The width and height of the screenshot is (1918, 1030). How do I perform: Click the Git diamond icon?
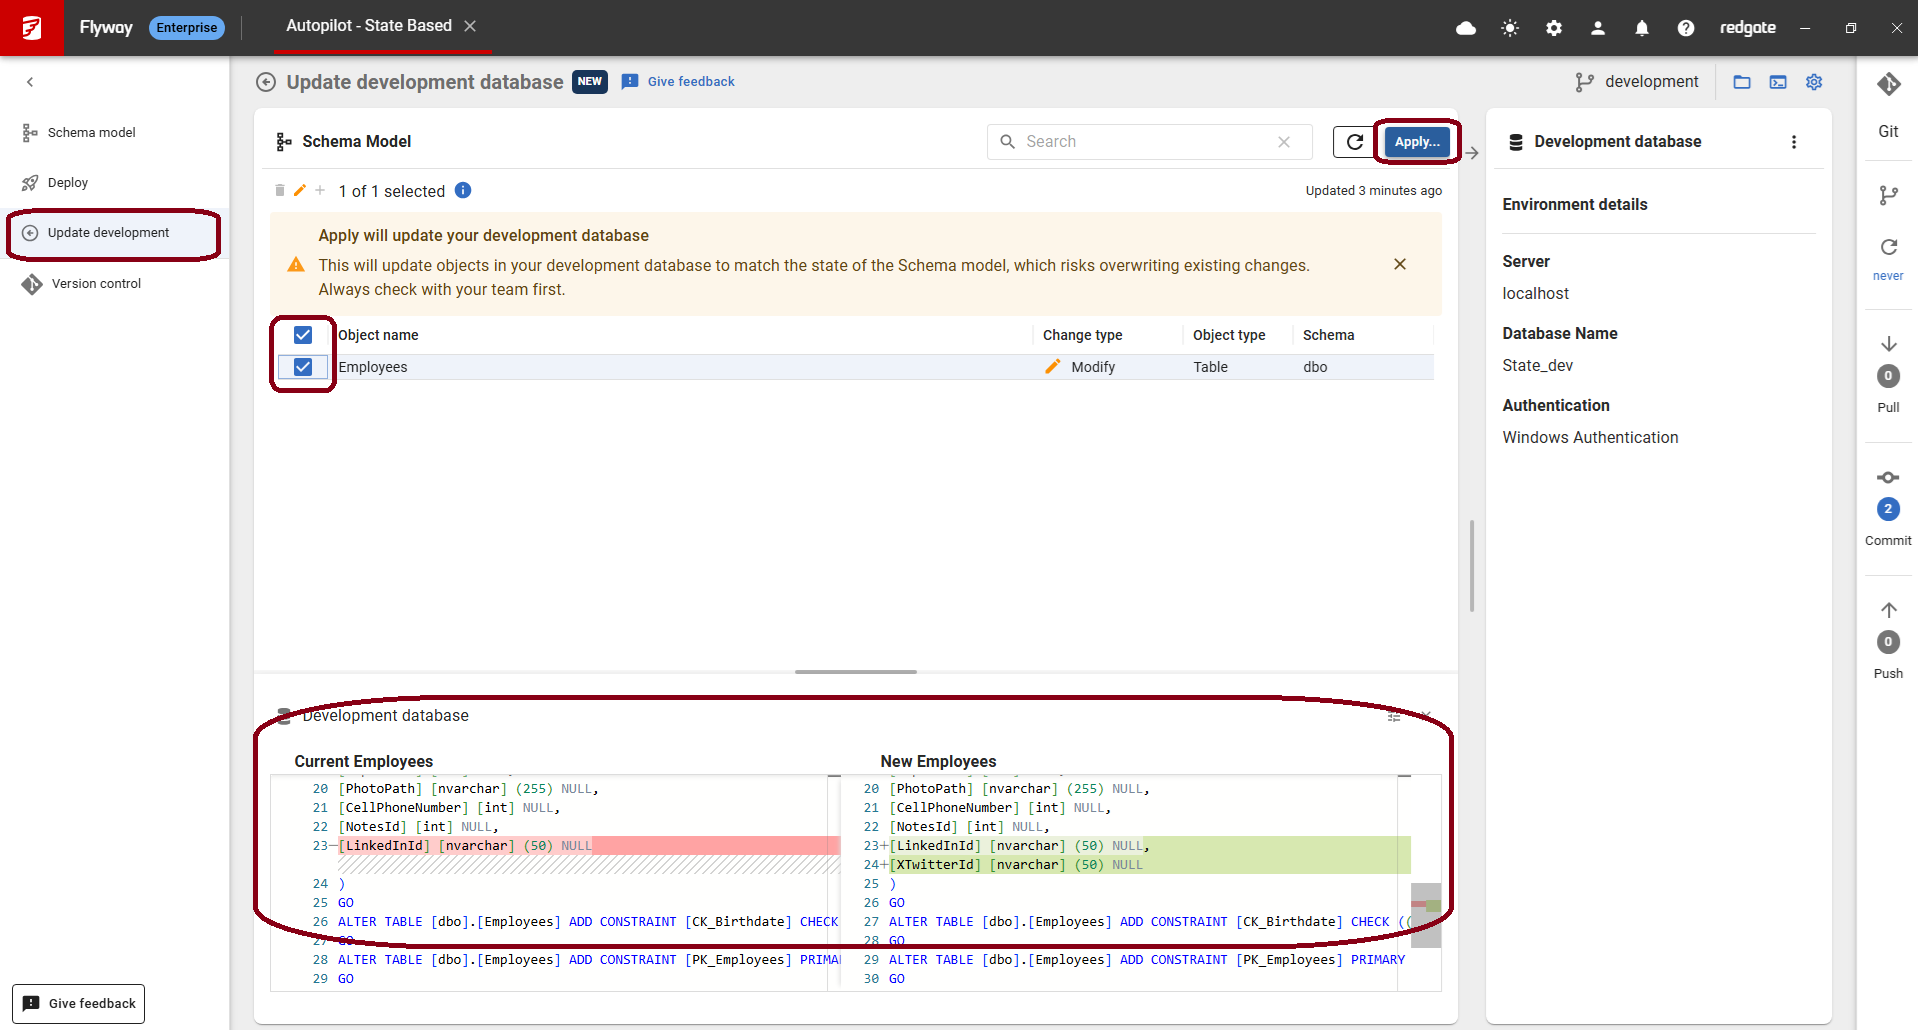pos(1888,84)
